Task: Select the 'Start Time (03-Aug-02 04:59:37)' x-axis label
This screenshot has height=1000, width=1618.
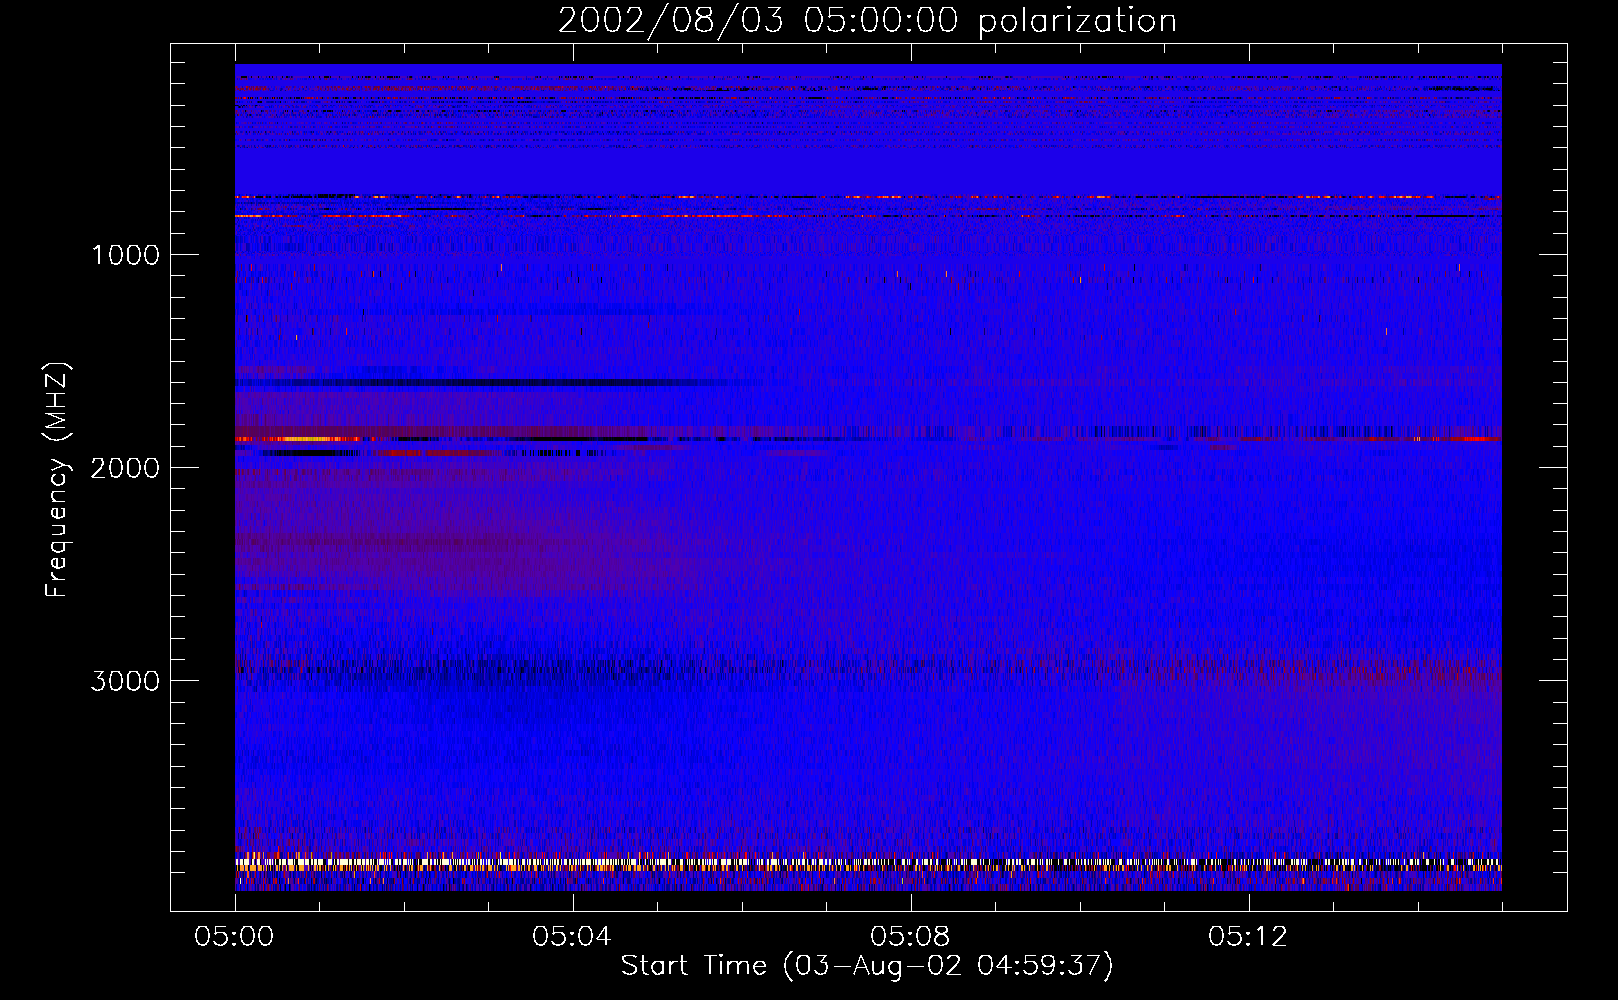Action: 867,966
